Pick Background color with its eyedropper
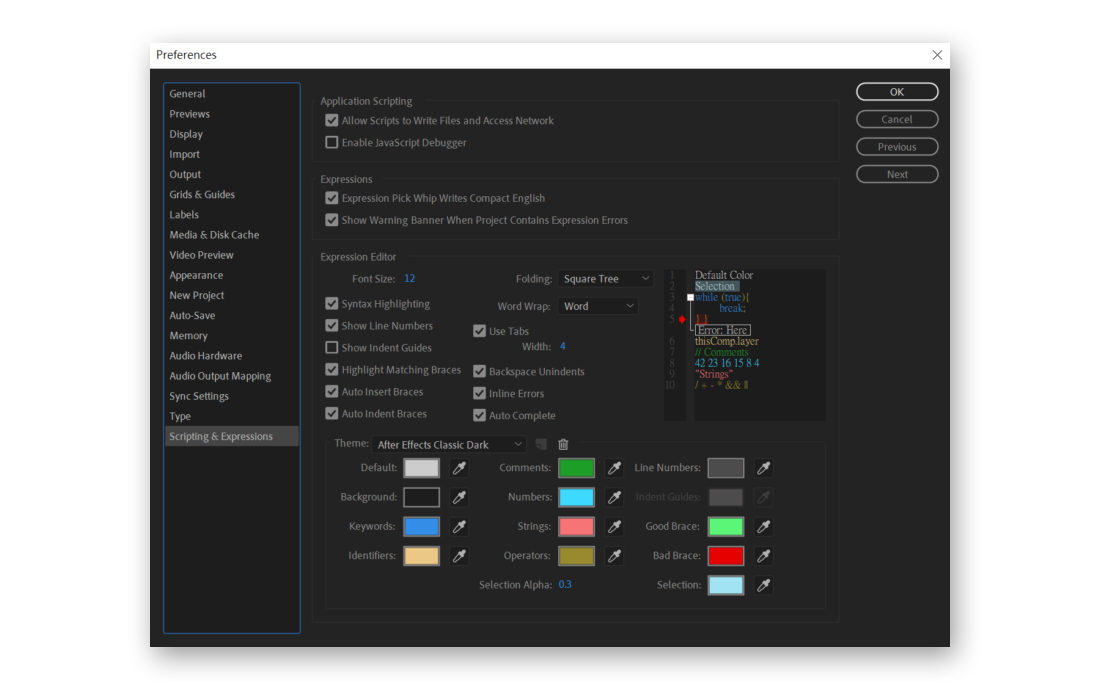Screen dimensions: 1100x691 point(460,497)
